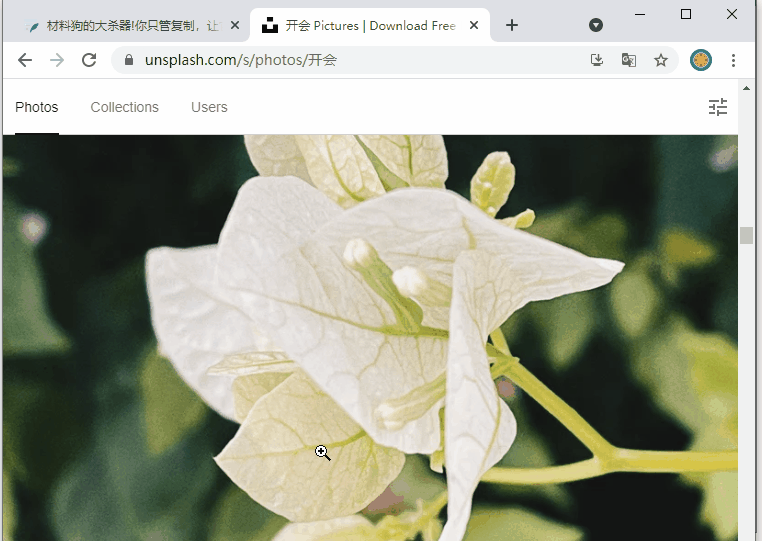Close the 开会 Pictures tab
Viewport: 762px width, 541px height.
[474, 25]
